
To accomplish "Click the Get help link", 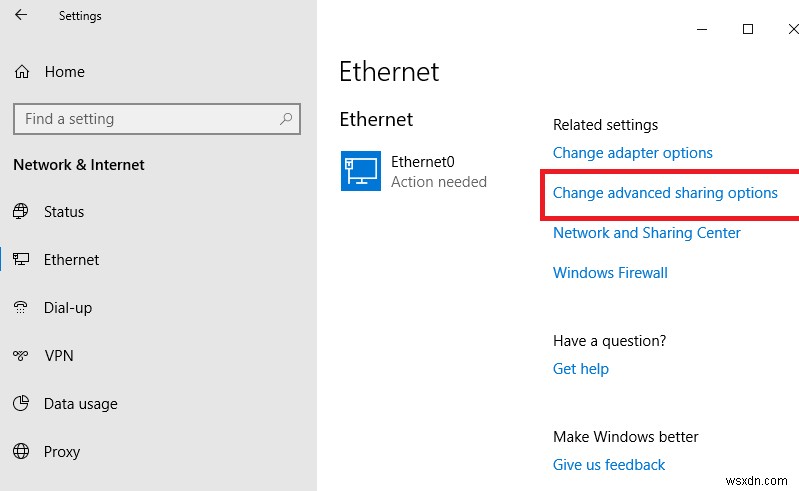I will click(581, 369).
